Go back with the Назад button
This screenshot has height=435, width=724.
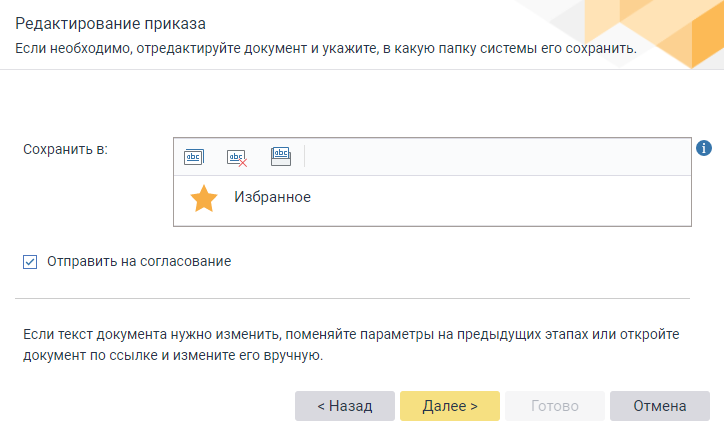[x=345, y=406]
